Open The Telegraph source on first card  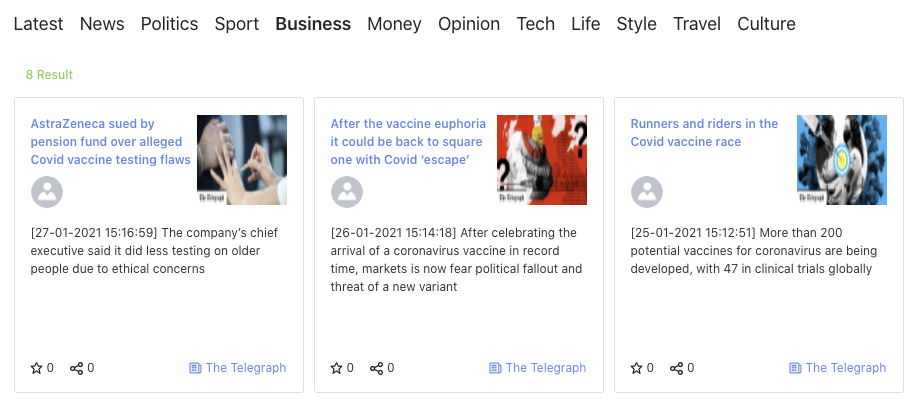tap(246, 368)
